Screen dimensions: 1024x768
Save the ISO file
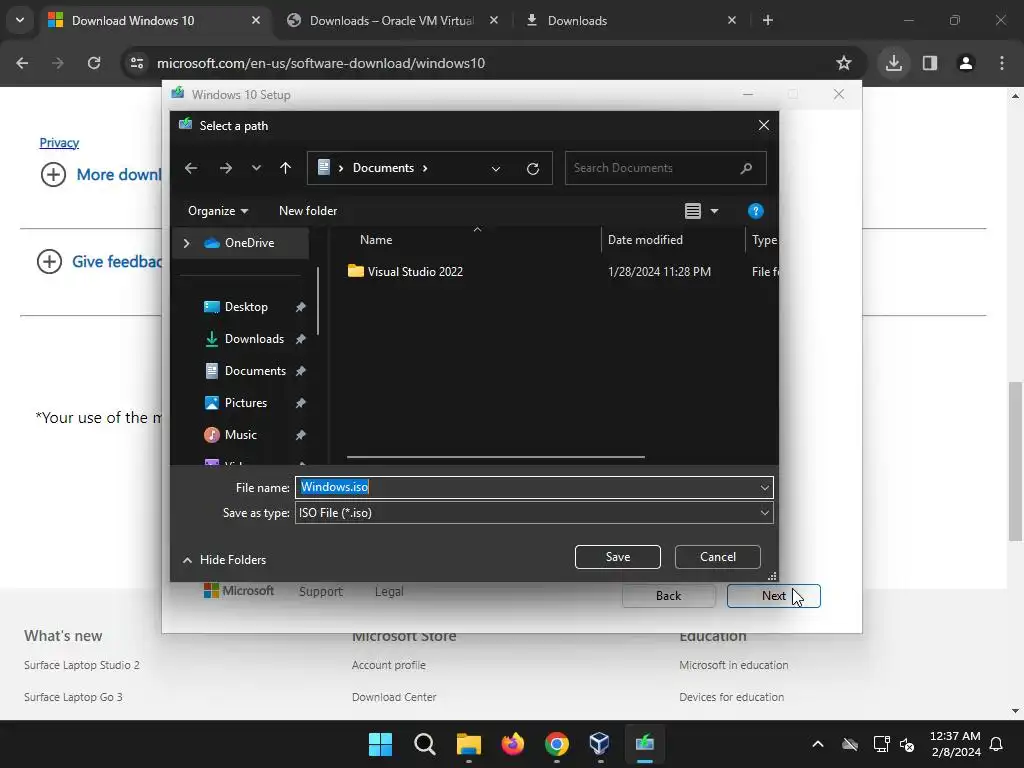click(618, 557)
